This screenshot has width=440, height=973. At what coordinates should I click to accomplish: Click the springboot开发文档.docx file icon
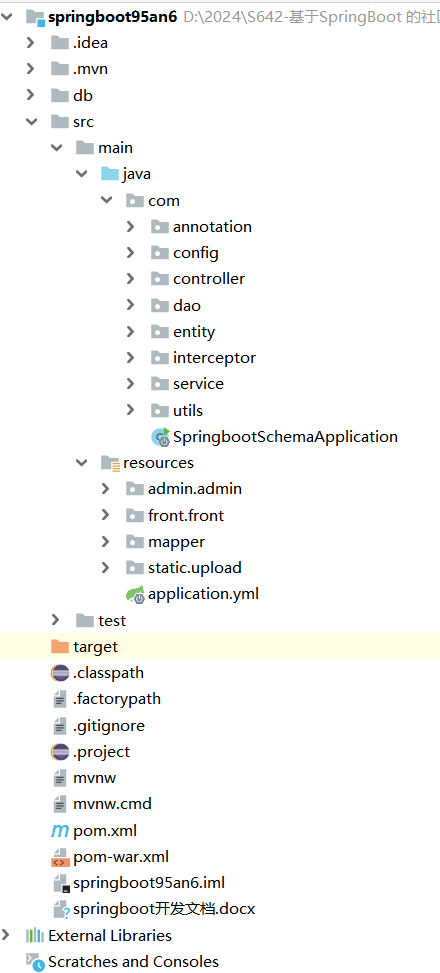pos(61,910)
